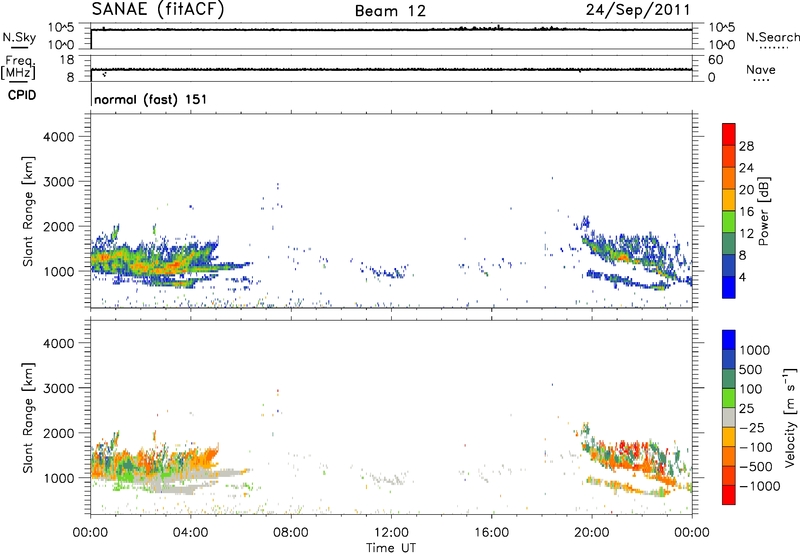Click the blue top segment of Velocity colorbar
The height and width of the screenshot is (554, 800).
729,340
